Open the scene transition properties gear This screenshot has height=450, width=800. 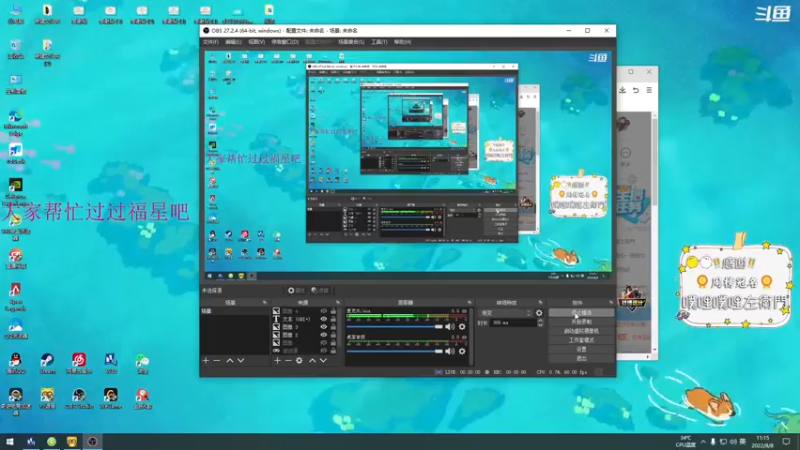pyautogui.click(x=539, y=313)
